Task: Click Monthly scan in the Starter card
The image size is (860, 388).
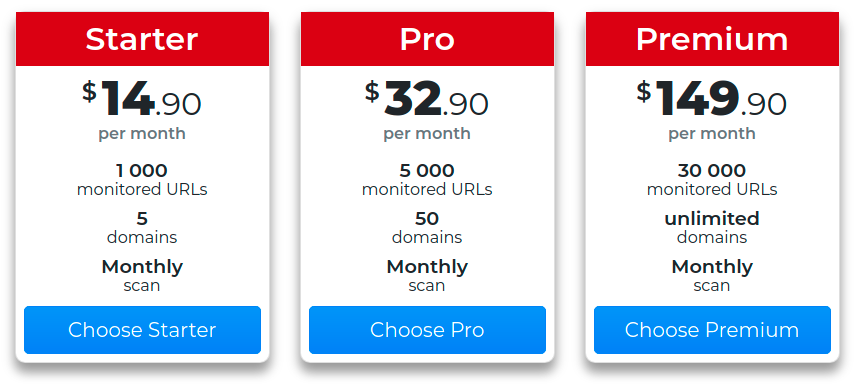Action: 142,276
